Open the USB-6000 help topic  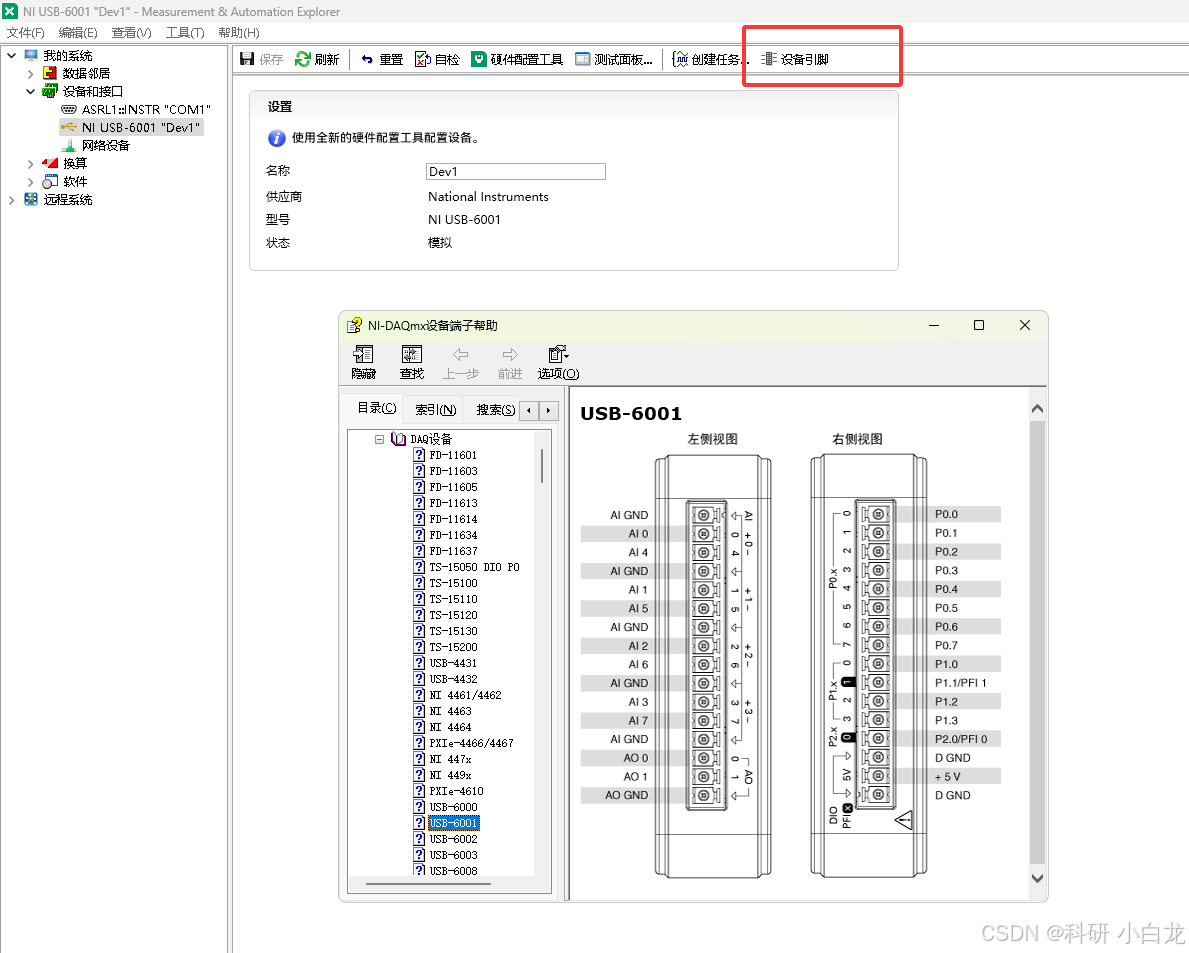453,807
